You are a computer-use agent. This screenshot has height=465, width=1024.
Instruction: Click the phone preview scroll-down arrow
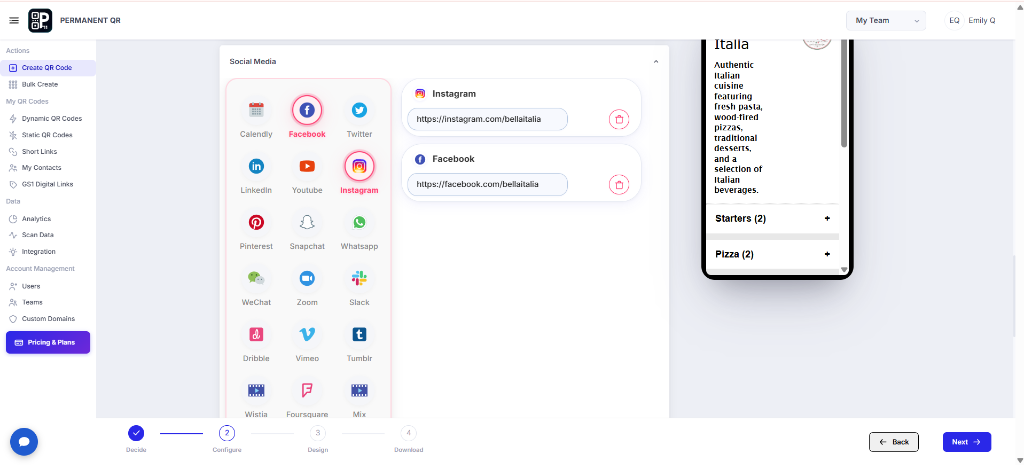[844, 270]
